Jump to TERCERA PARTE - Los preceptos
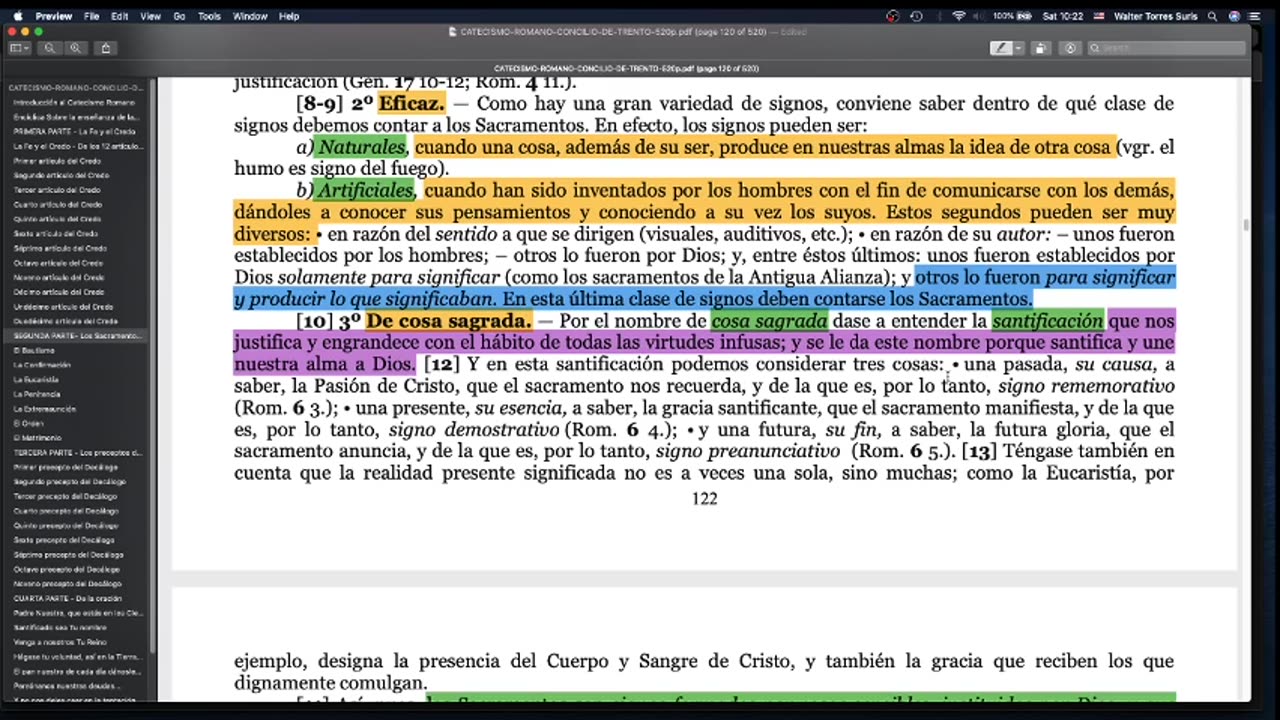The height and width of the screenshot is (720, 1280). pos(78,452)
